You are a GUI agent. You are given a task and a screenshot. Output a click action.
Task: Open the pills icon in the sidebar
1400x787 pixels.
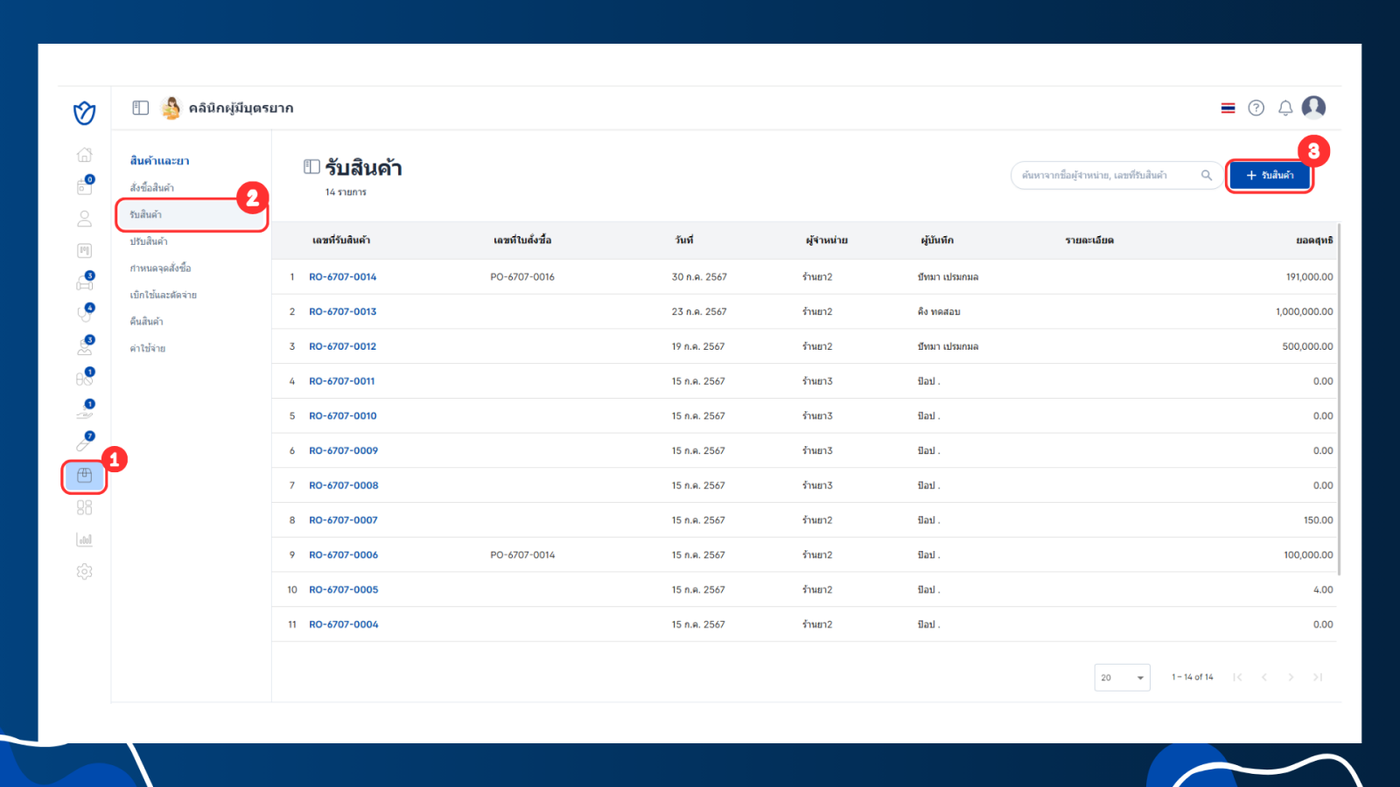[84, 378]
